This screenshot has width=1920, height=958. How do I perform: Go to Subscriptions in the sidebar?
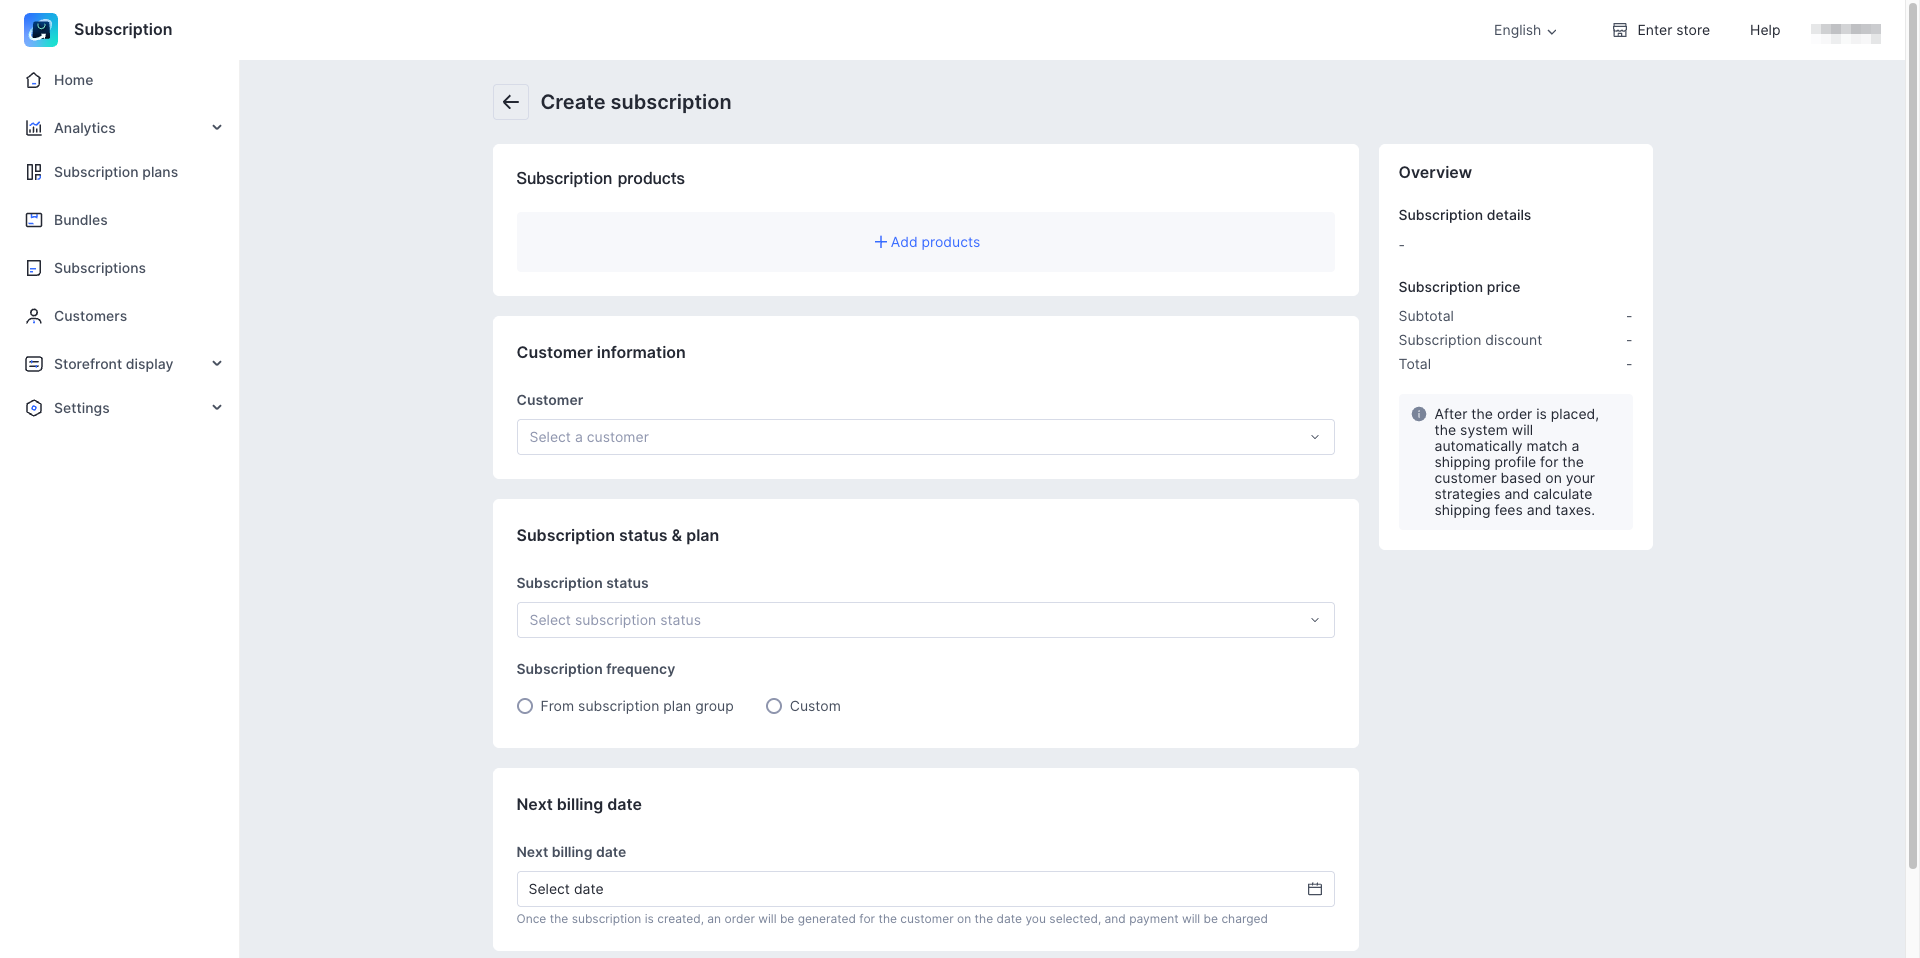coord(100,268)
